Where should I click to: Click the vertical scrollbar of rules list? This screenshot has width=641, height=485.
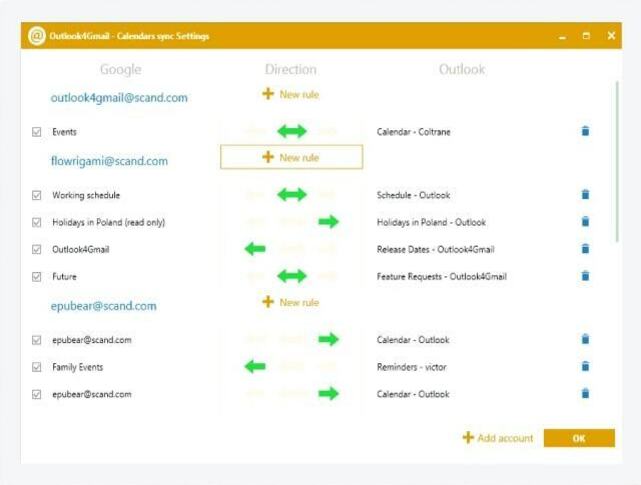(617, 162)
